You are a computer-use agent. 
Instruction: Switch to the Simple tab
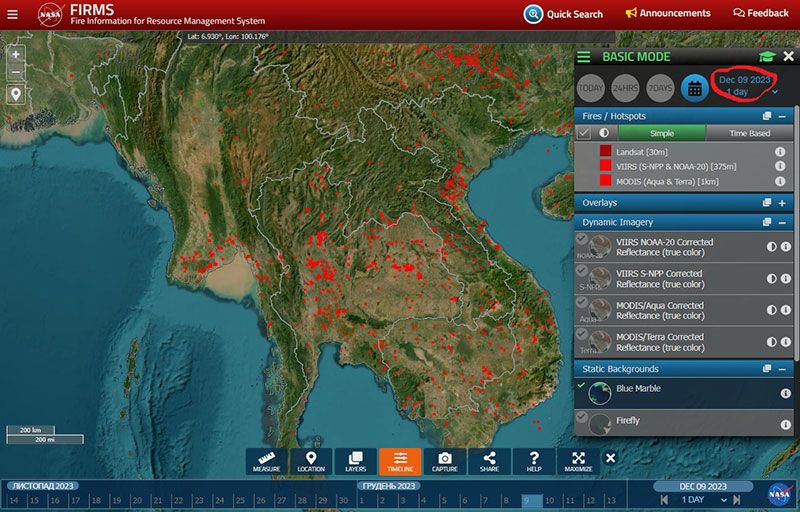pos(662,133)
